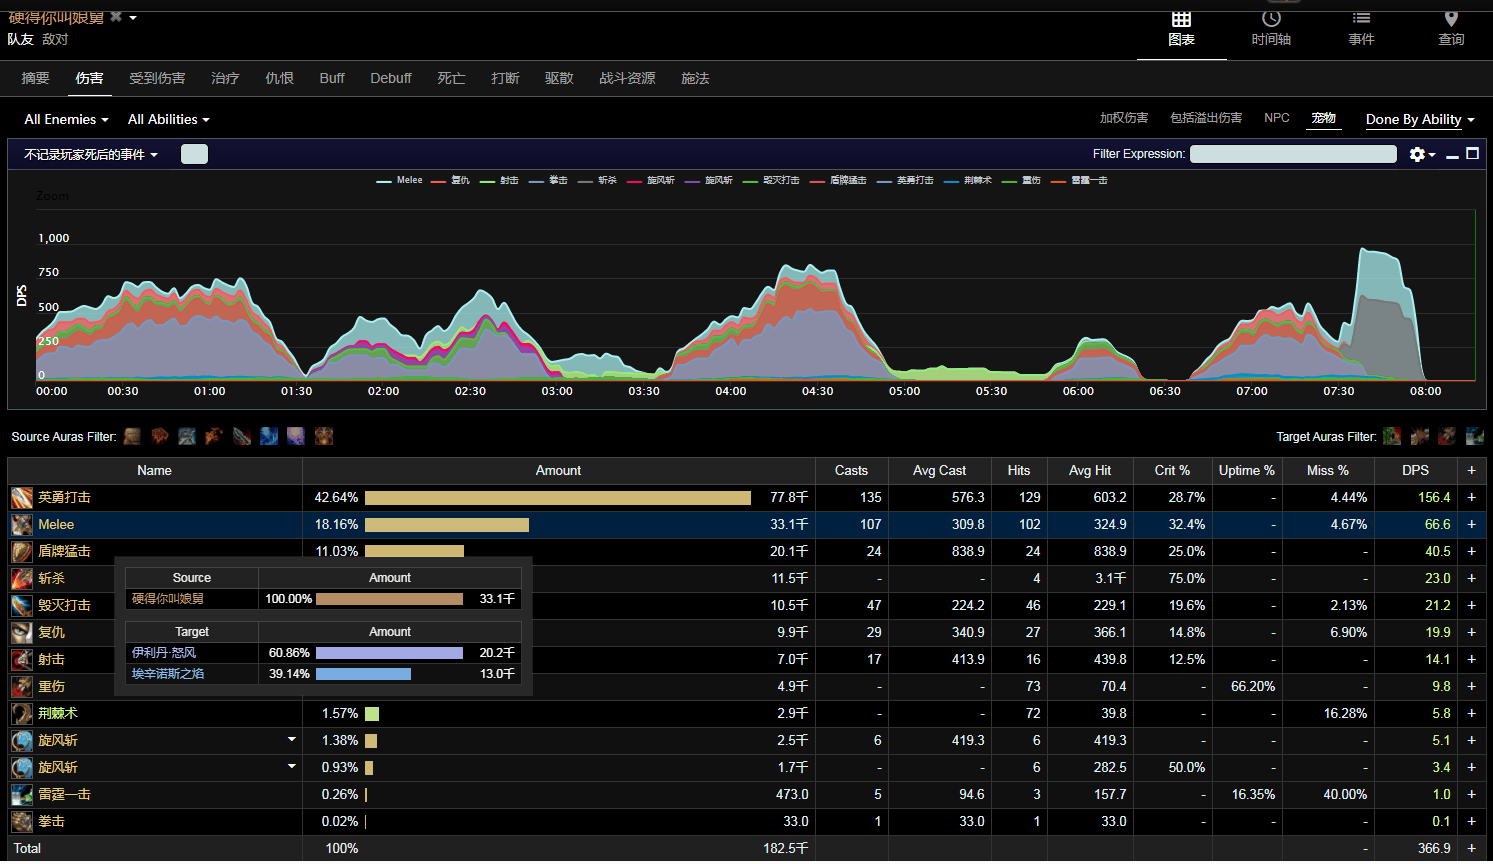The image size is (1493, 864).
Task: Toggle the 复仇 series in chart legend
Action: (x=451, y=180)
